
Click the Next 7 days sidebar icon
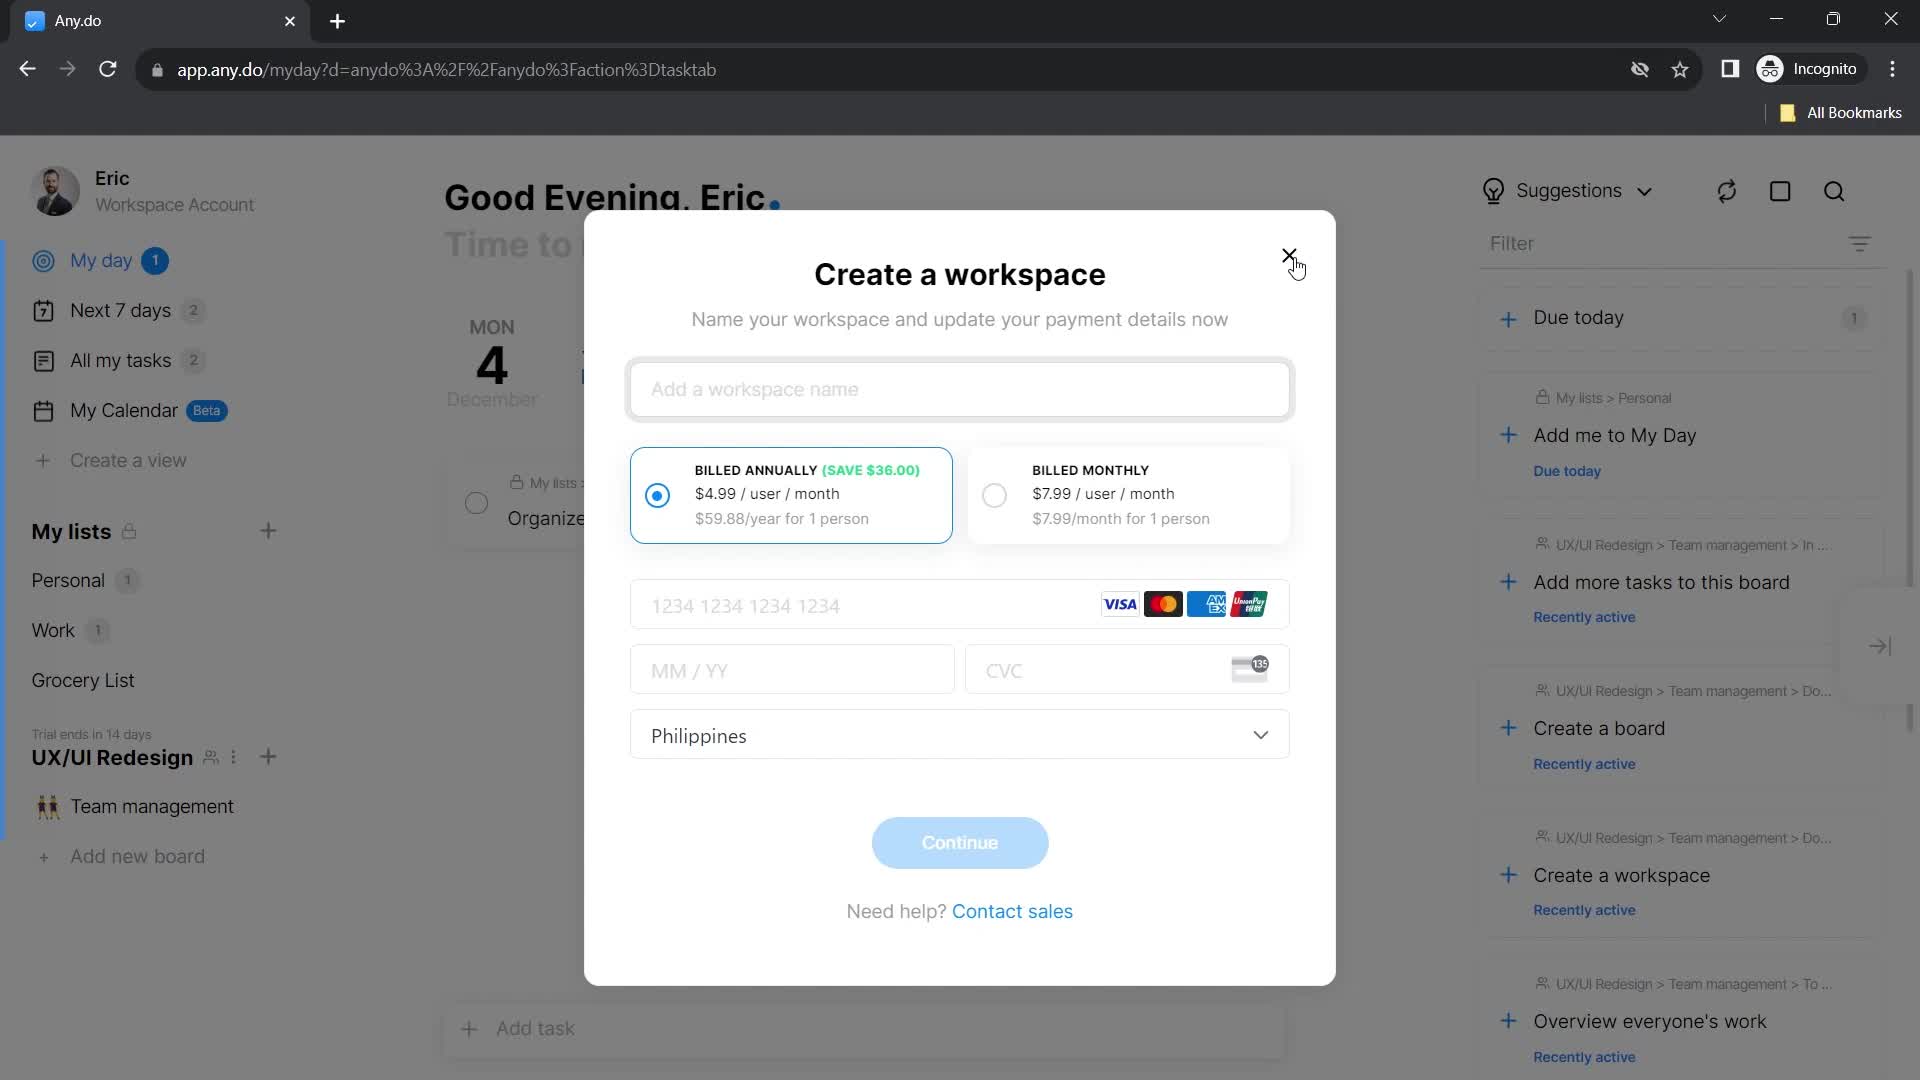pos(42,310)
